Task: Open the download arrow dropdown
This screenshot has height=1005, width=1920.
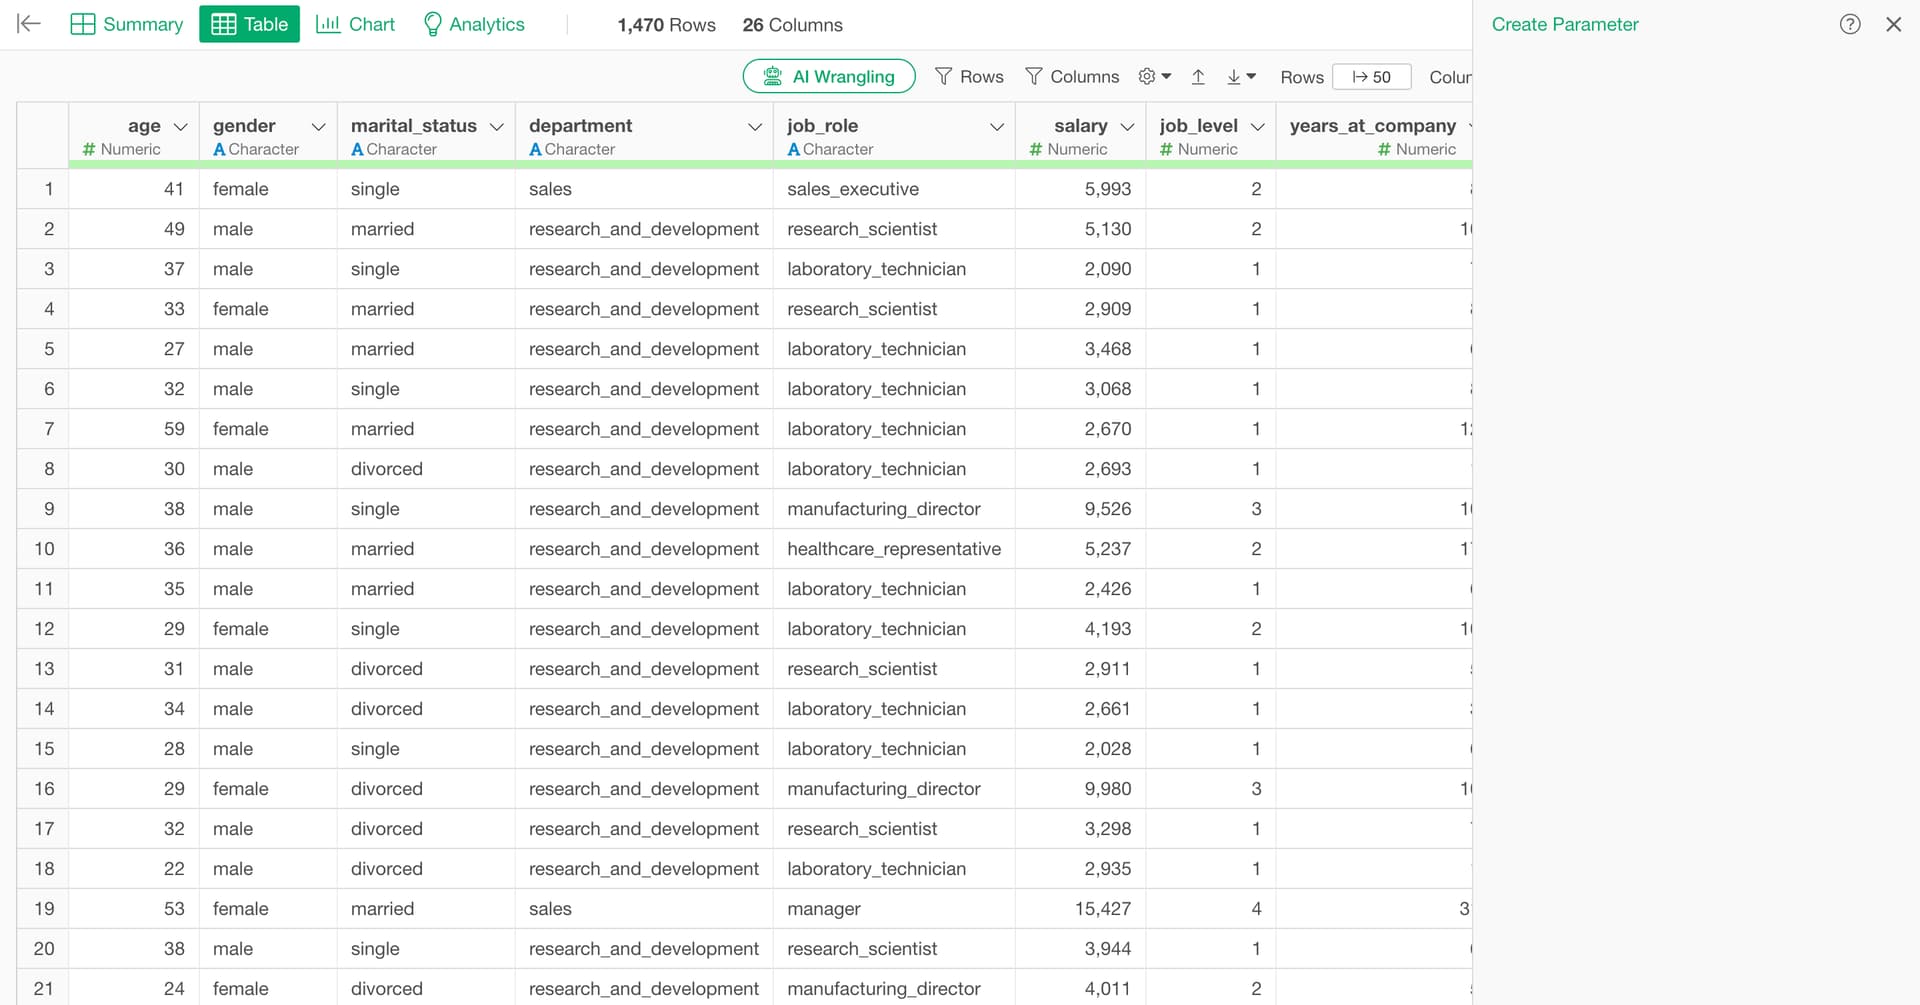Action: click(1241, 76)
